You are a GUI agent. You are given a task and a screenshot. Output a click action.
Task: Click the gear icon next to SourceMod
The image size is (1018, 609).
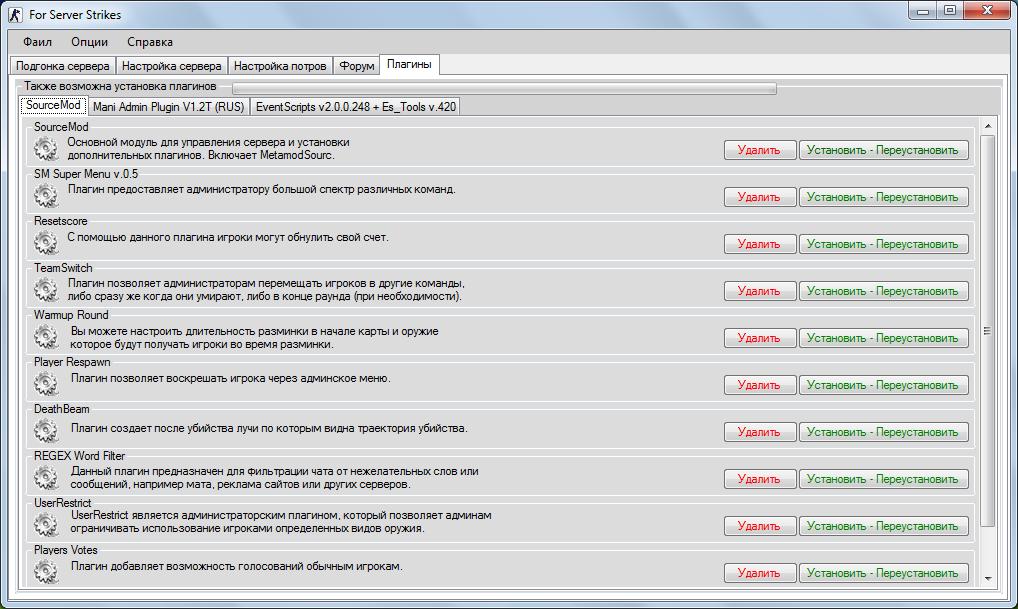(x=46, y=149)
